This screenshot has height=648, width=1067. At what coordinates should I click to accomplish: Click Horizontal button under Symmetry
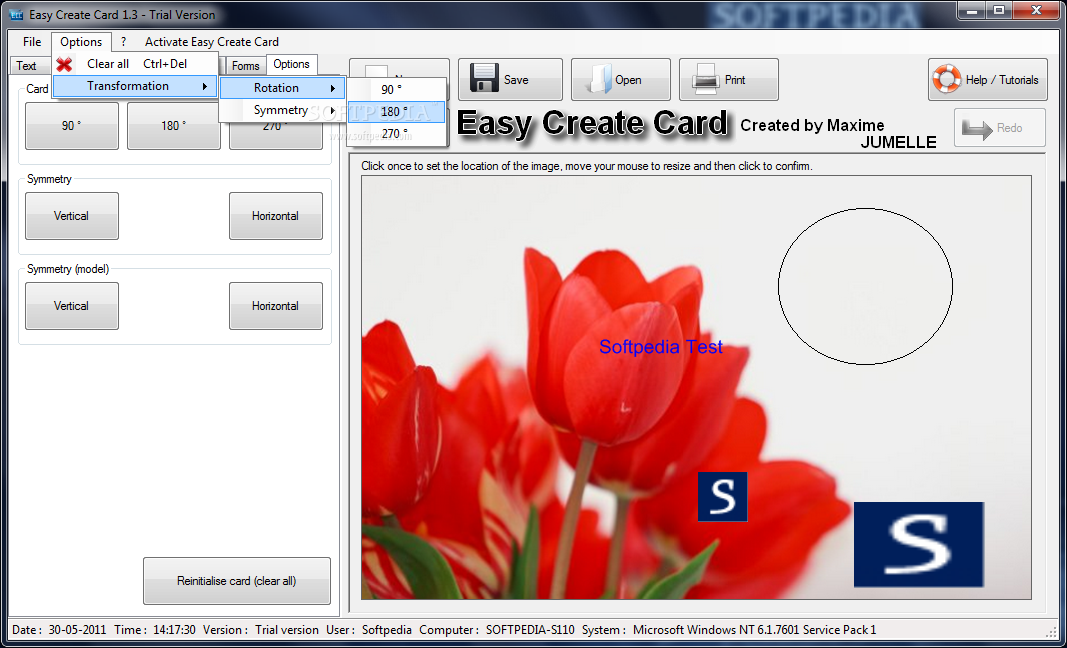(x=276, y=216)
